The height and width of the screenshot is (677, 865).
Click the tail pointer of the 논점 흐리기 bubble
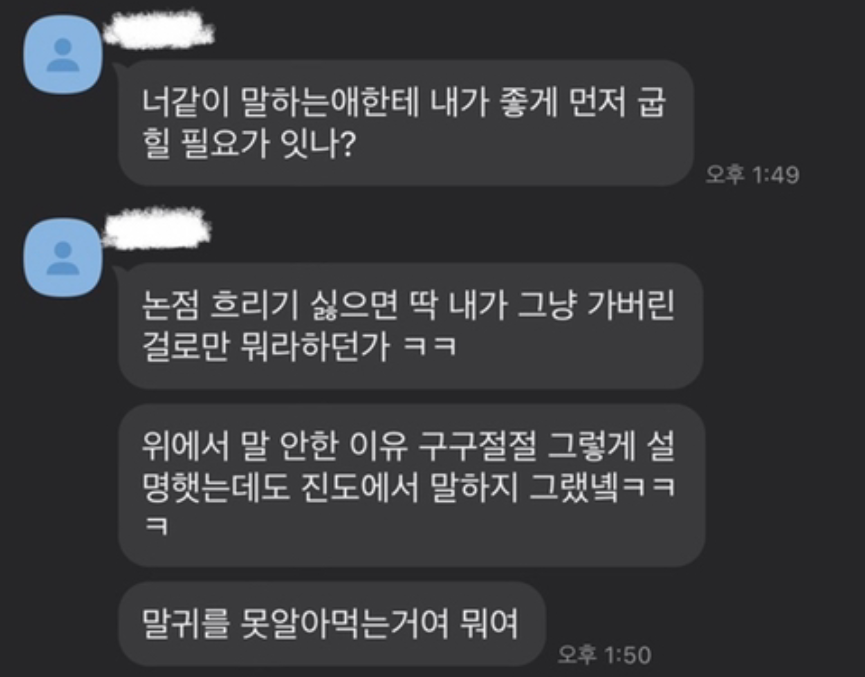click(x=119, y=274)
